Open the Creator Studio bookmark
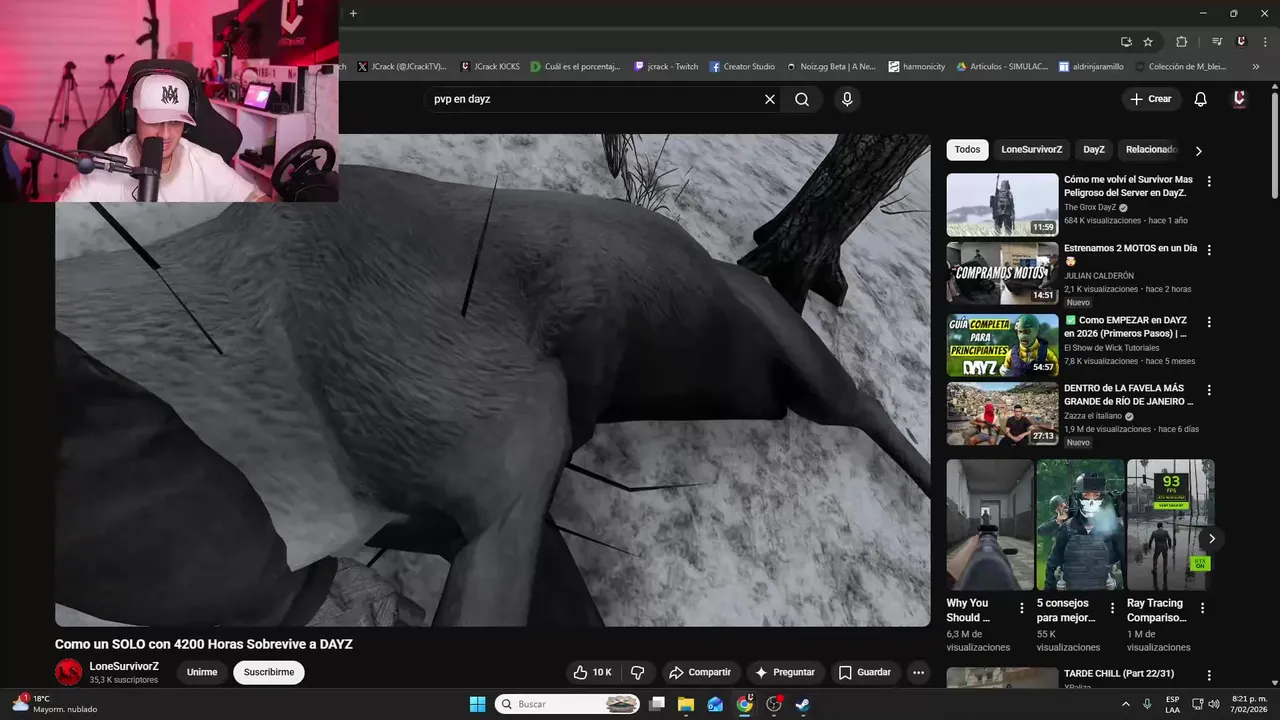 tap(742, 67)
